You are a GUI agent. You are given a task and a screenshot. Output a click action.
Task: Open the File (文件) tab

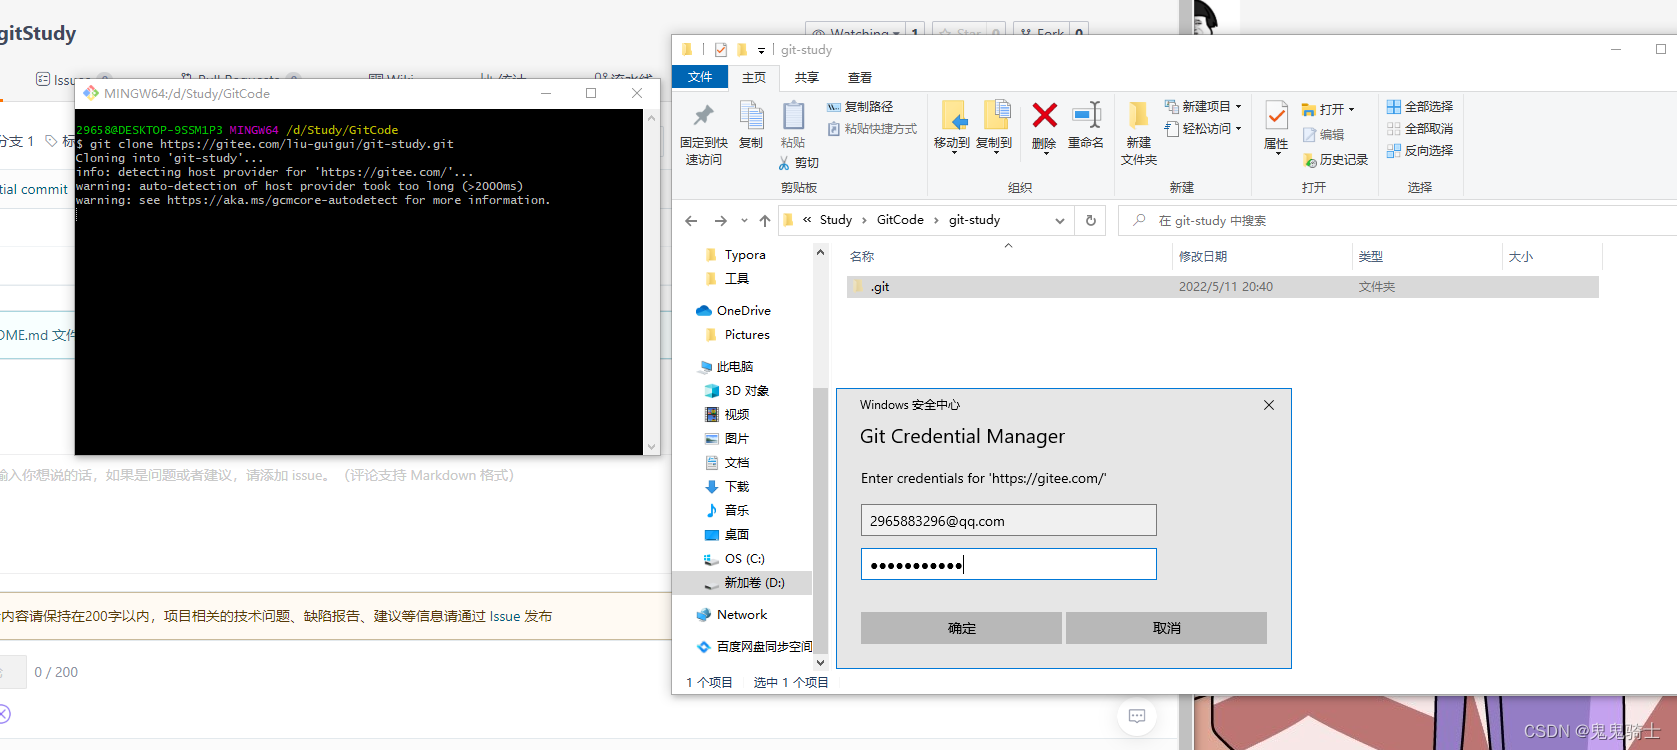click(x=700, y=77)
